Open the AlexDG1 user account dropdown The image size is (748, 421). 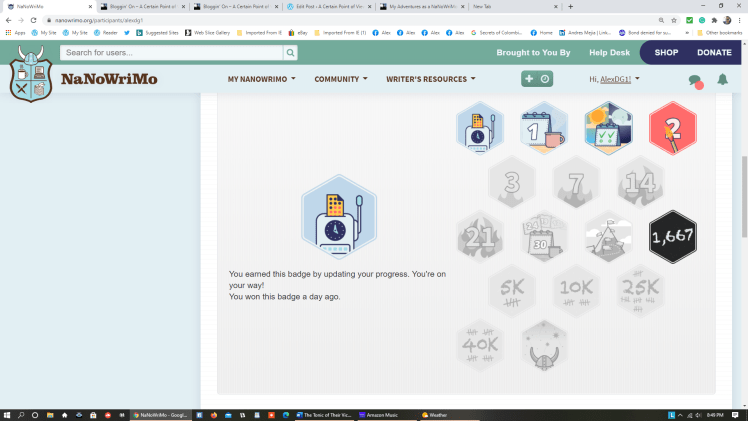click(x=614, y=79)
